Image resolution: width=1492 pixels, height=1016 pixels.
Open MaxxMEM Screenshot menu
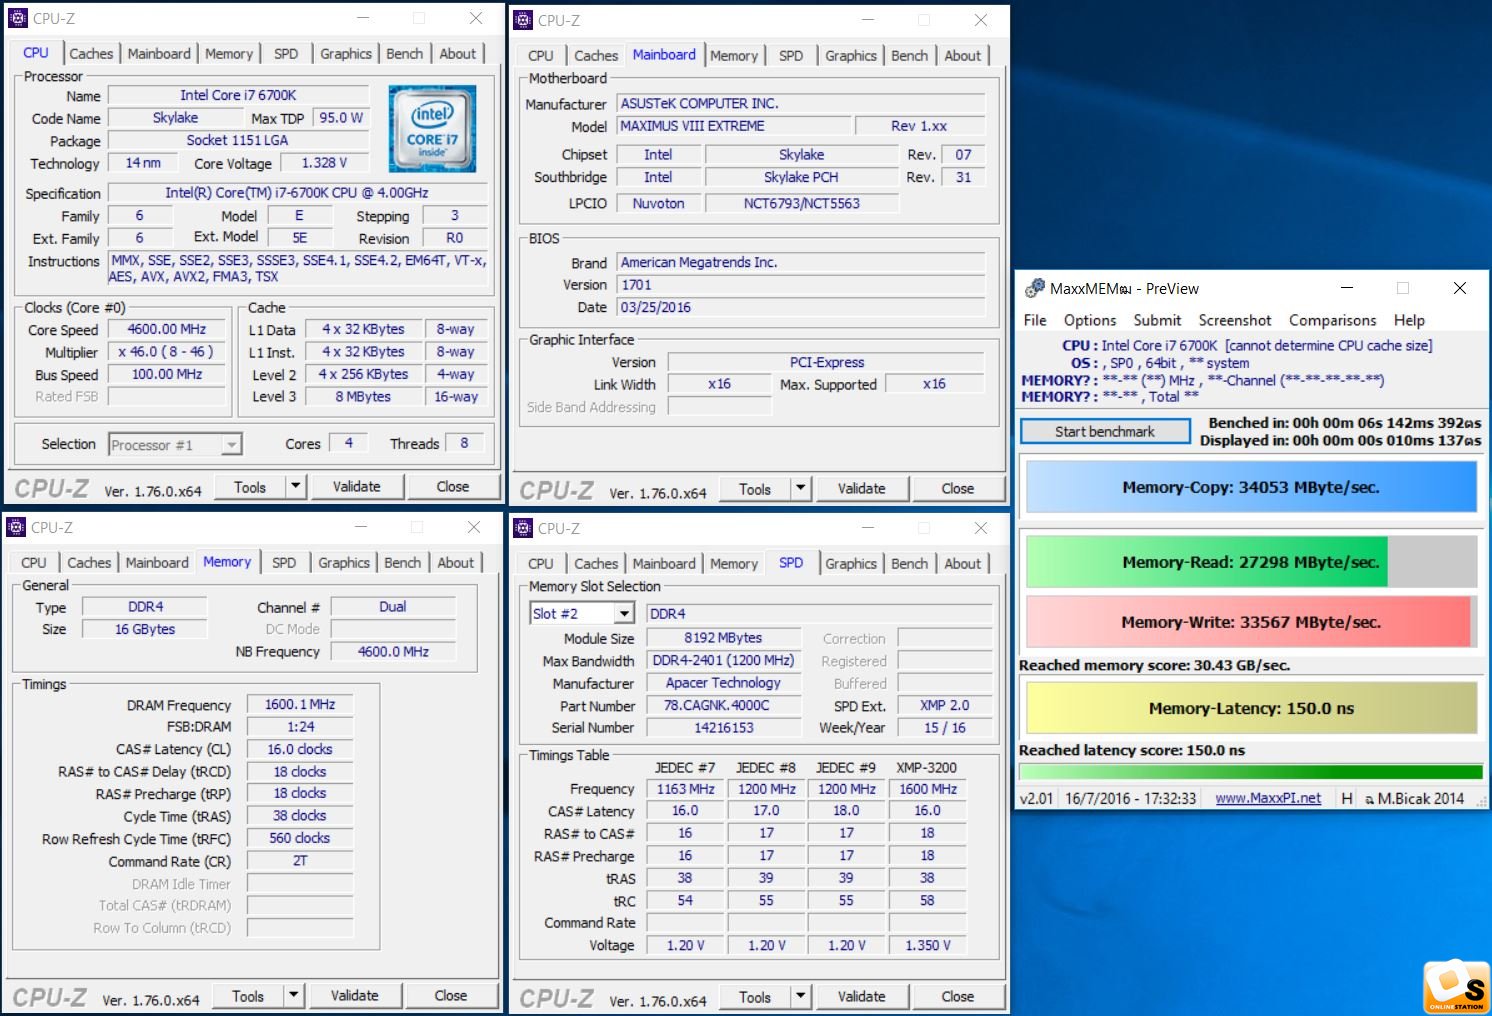[1235, 320]
